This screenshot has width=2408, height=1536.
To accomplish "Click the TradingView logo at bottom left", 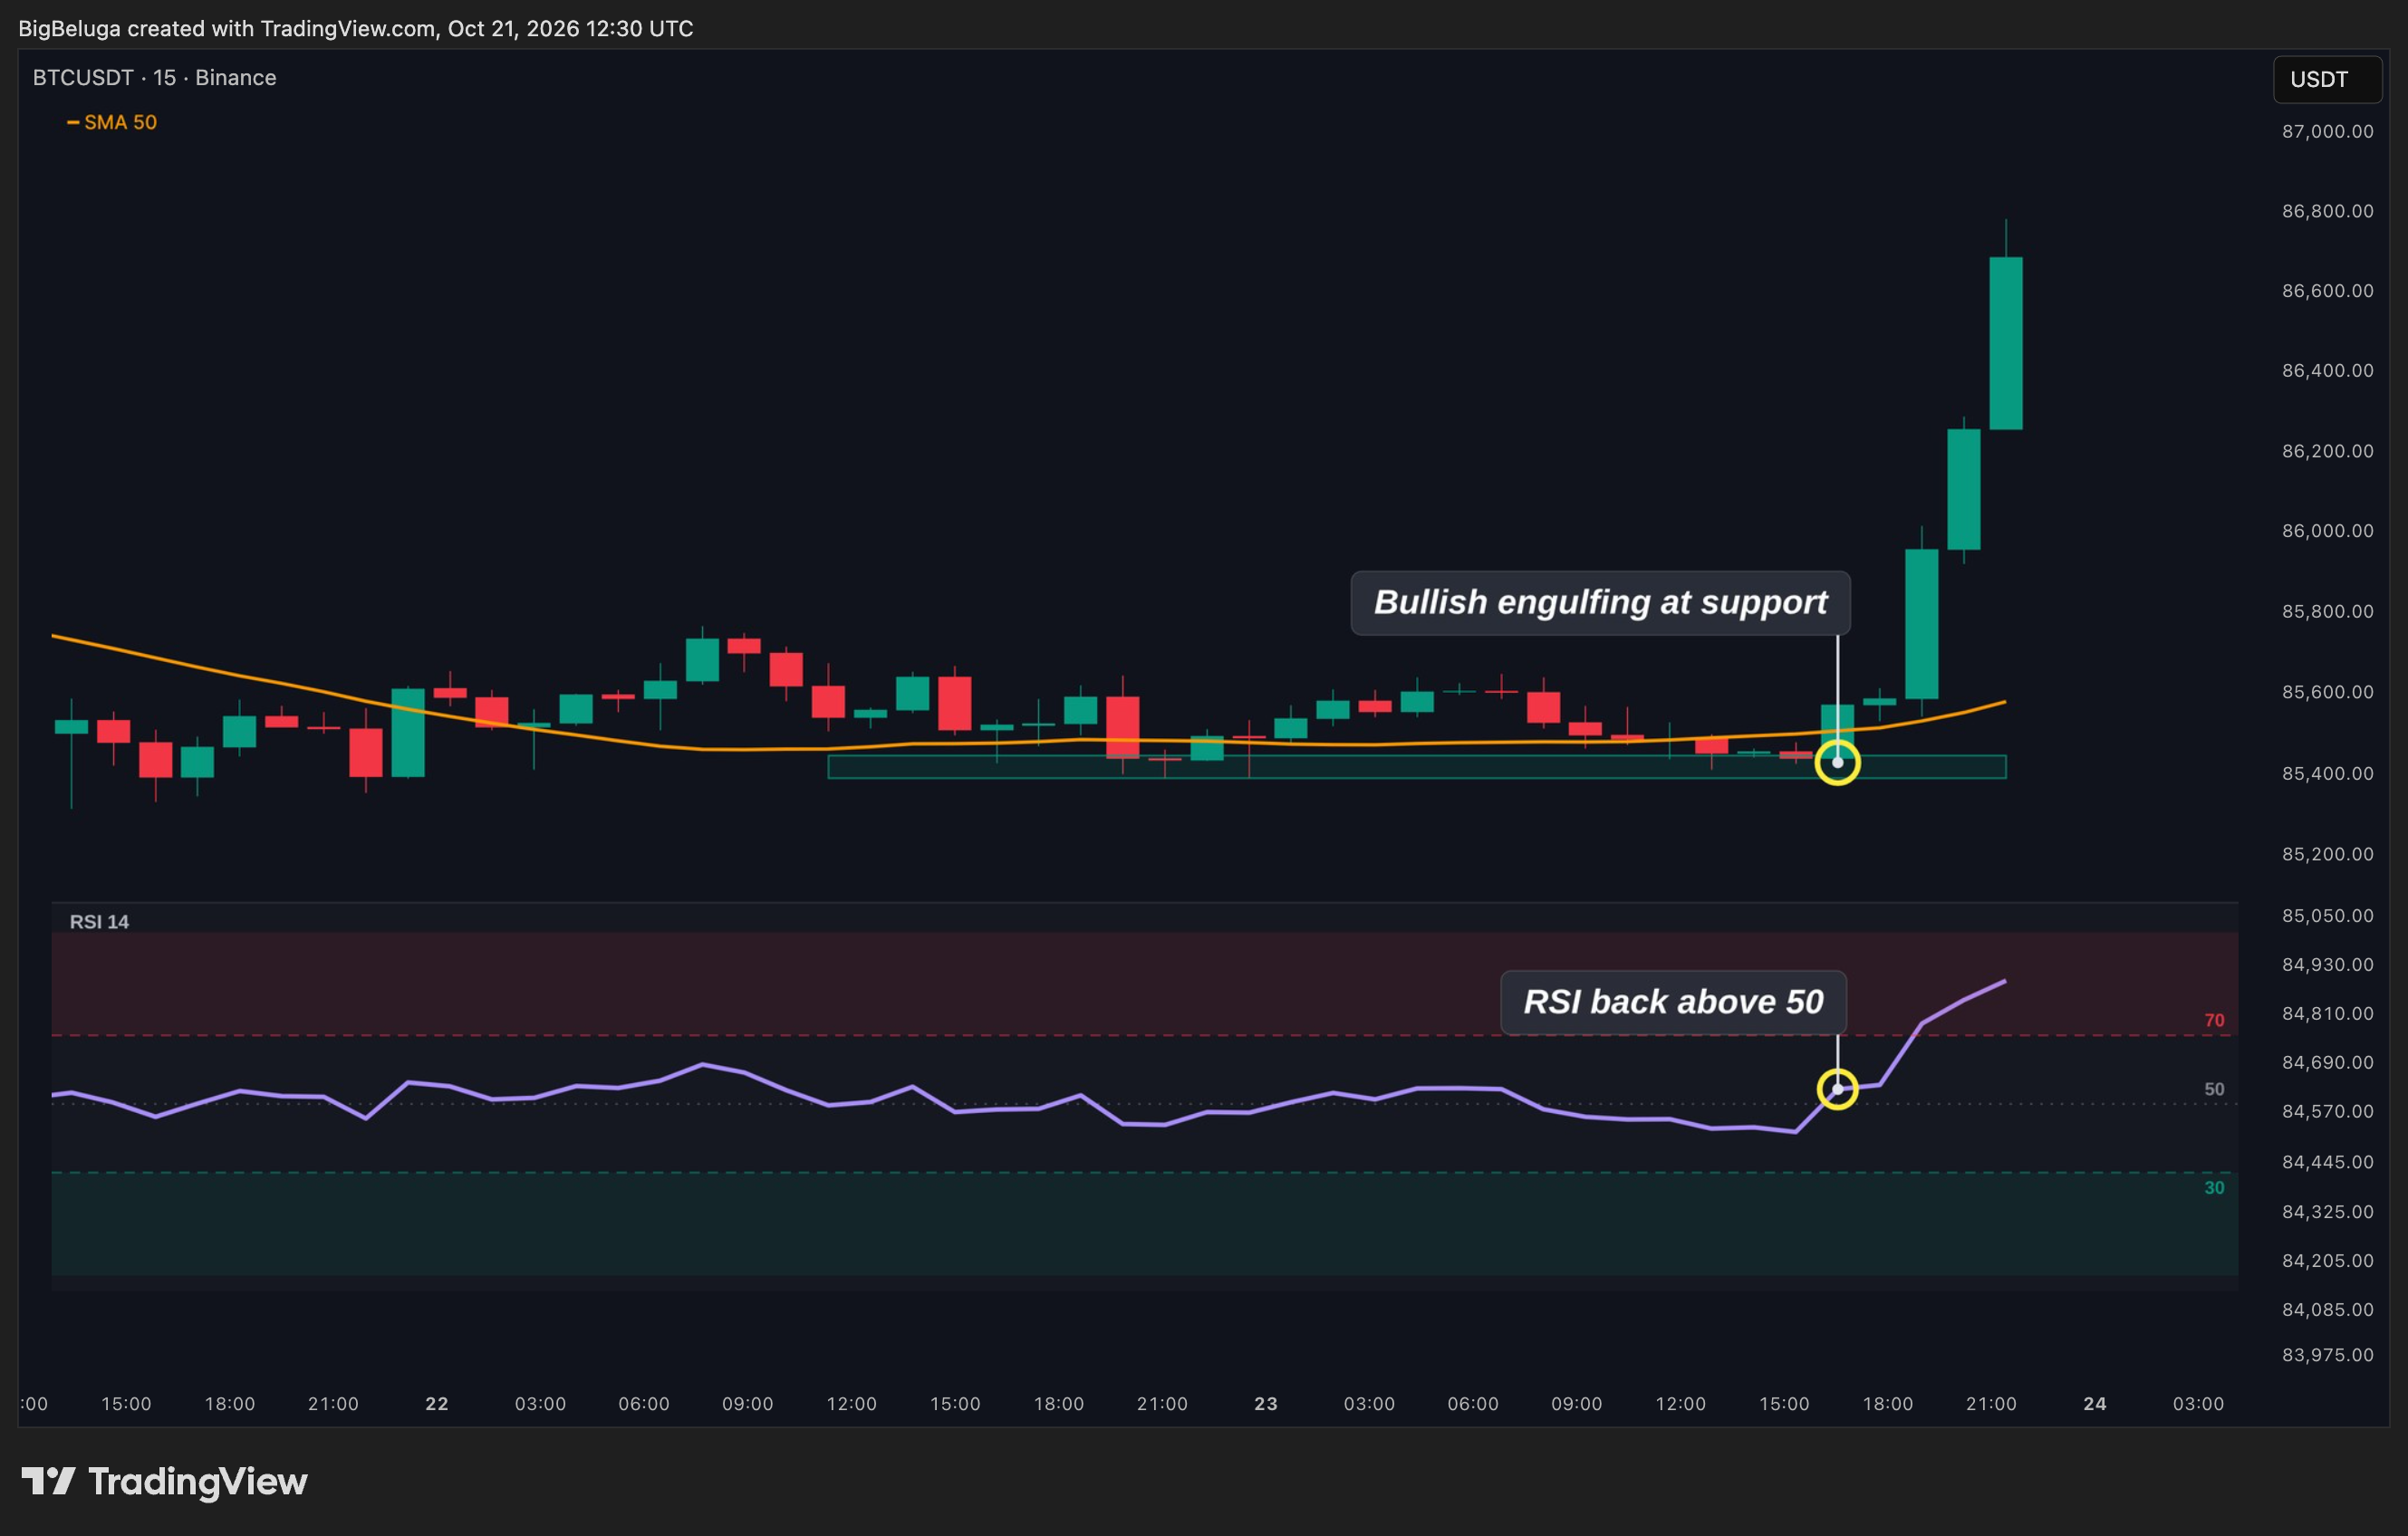I will click(x=164, y=1481).
